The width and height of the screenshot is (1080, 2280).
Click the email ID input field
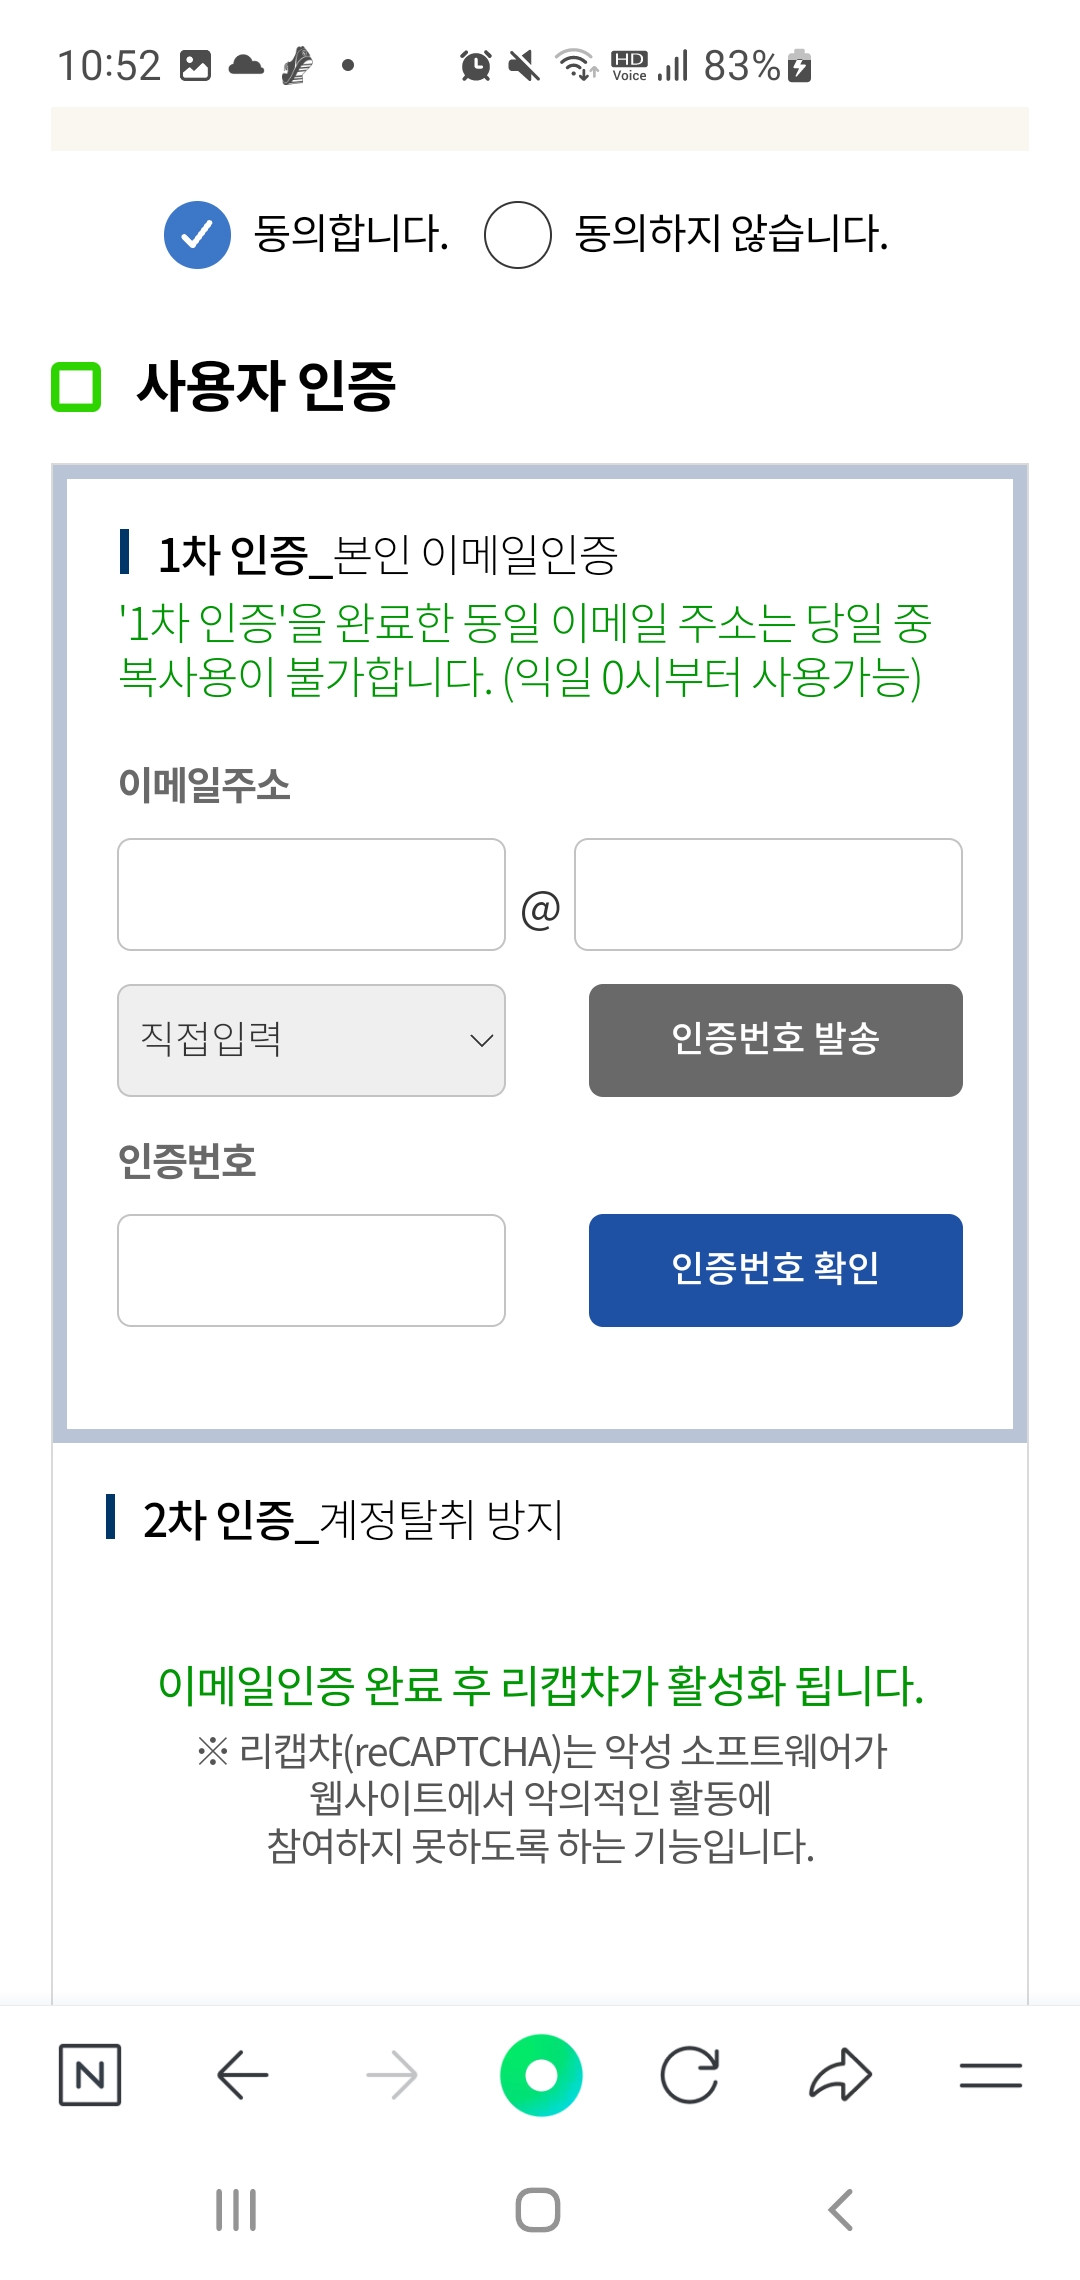tap(311, 894)
